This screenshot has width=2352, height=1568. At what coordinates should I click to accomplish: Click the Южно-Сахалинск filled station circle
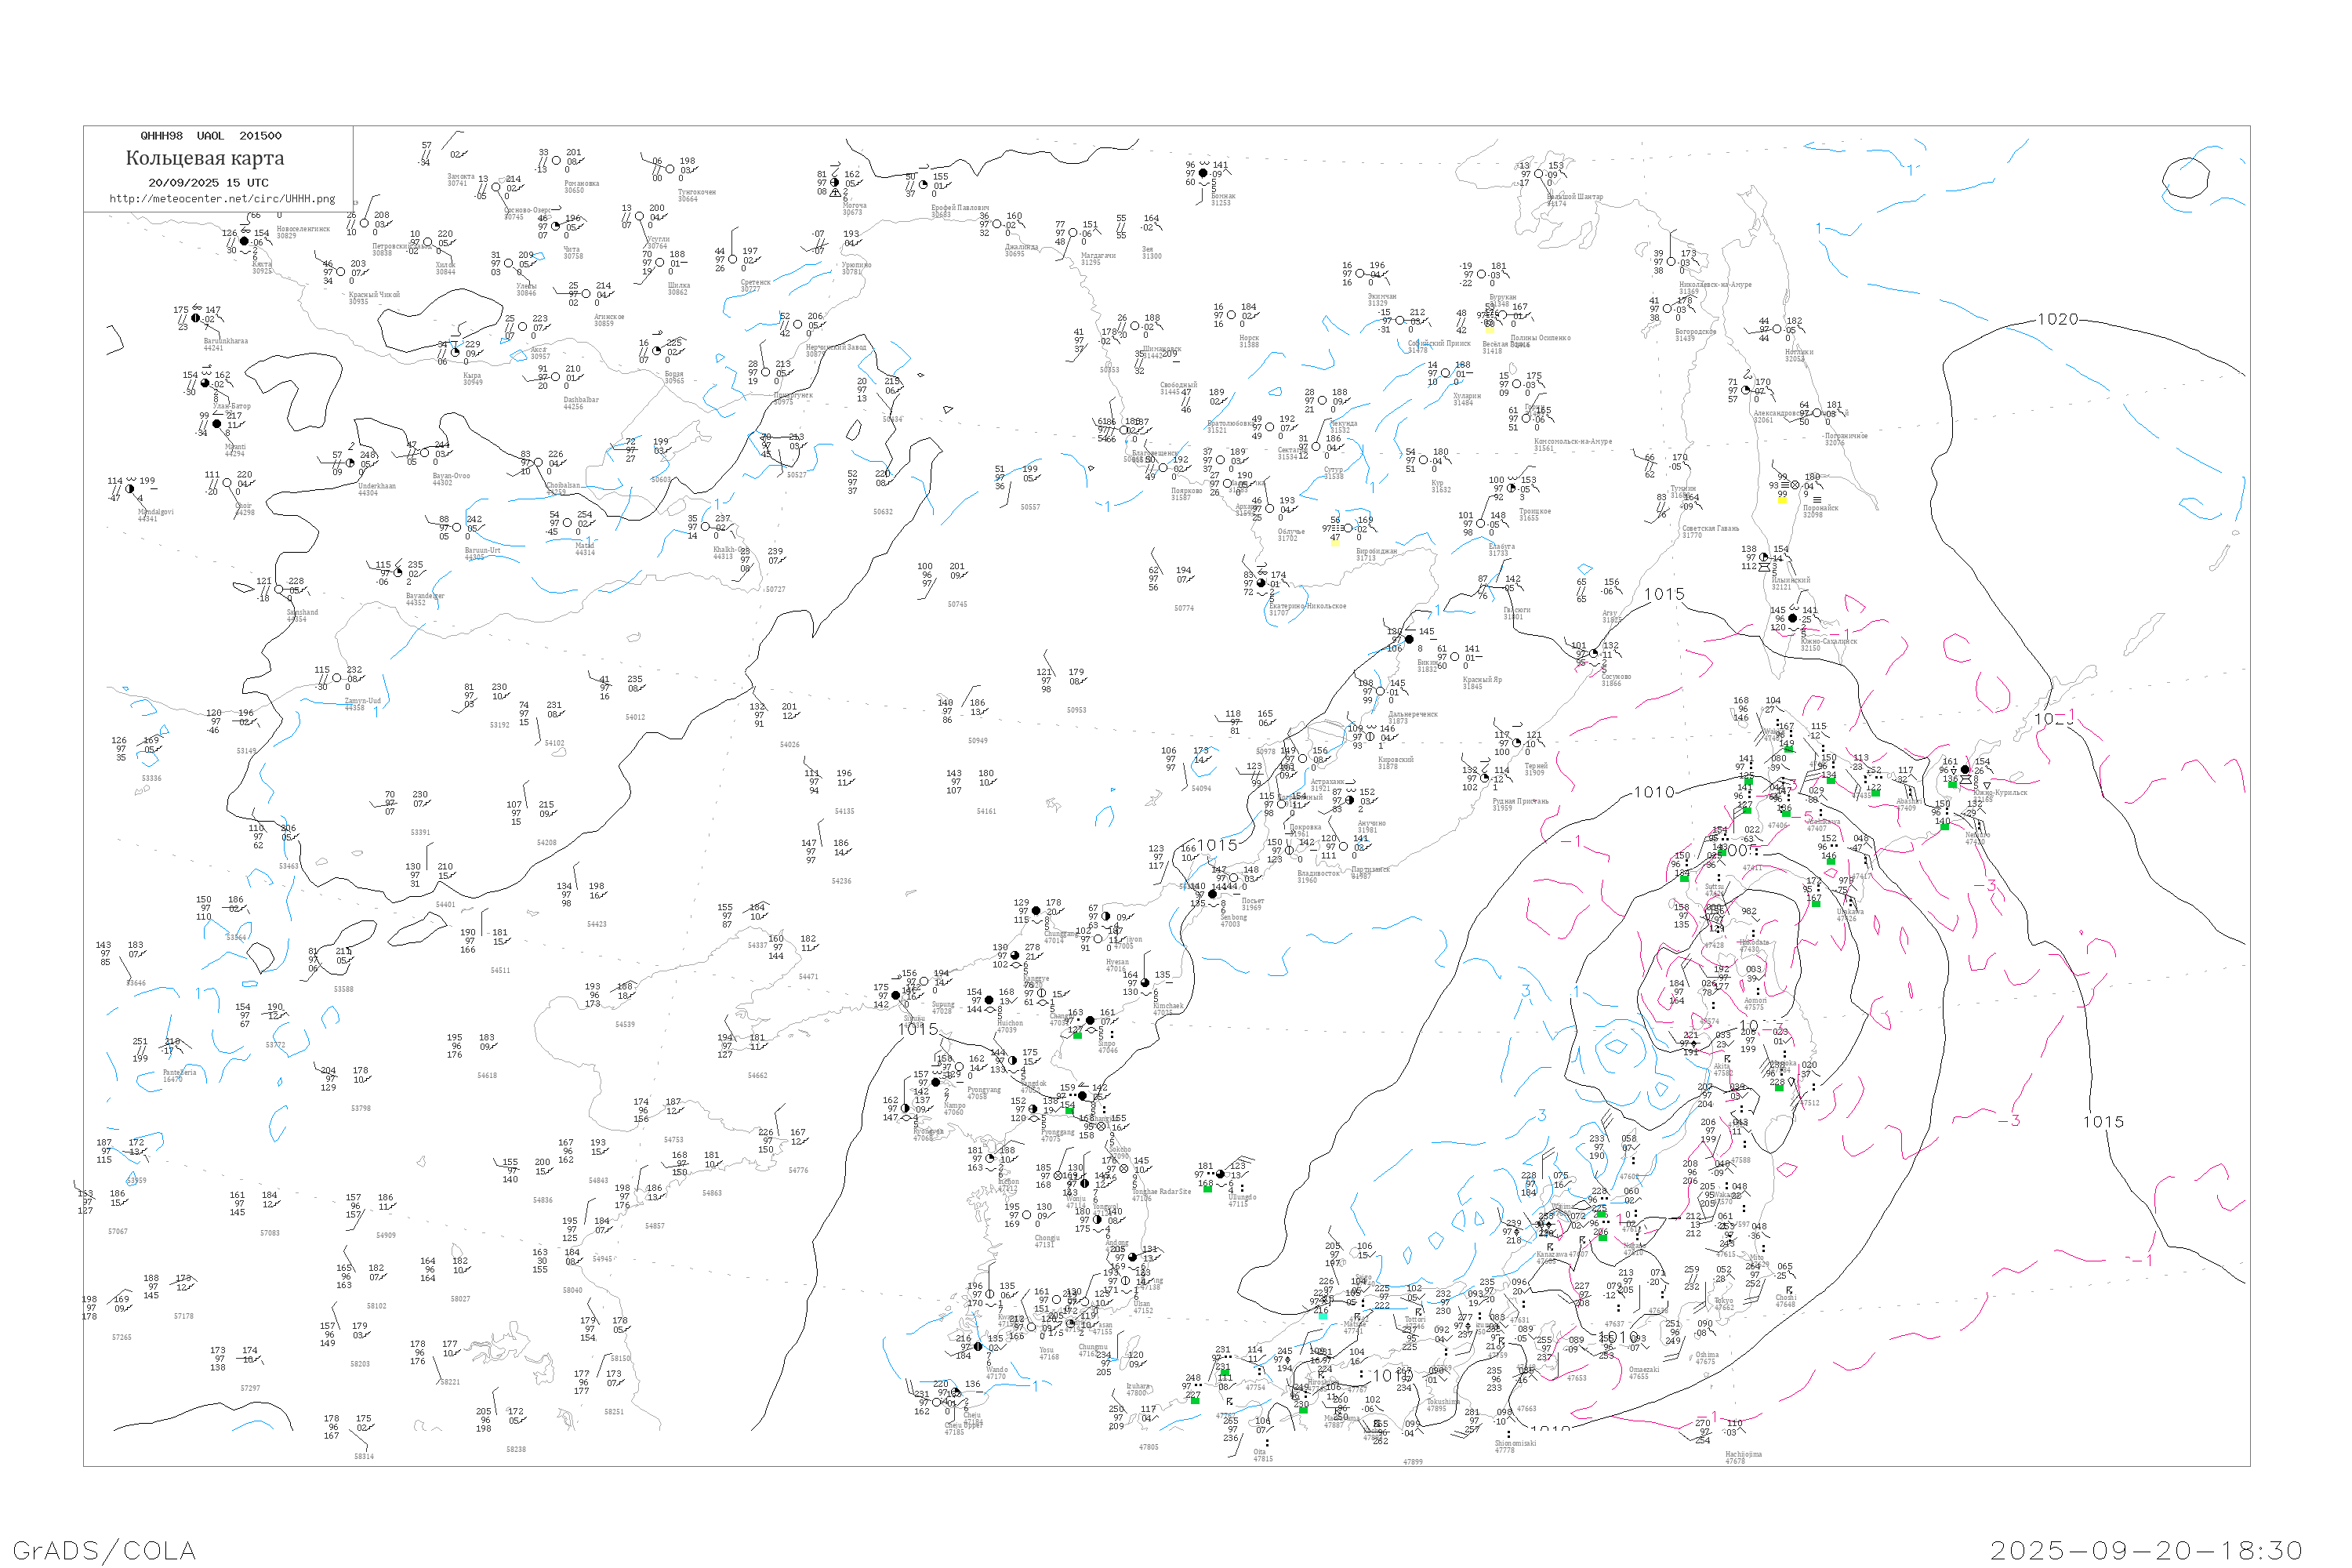[x=1792, y=618]
